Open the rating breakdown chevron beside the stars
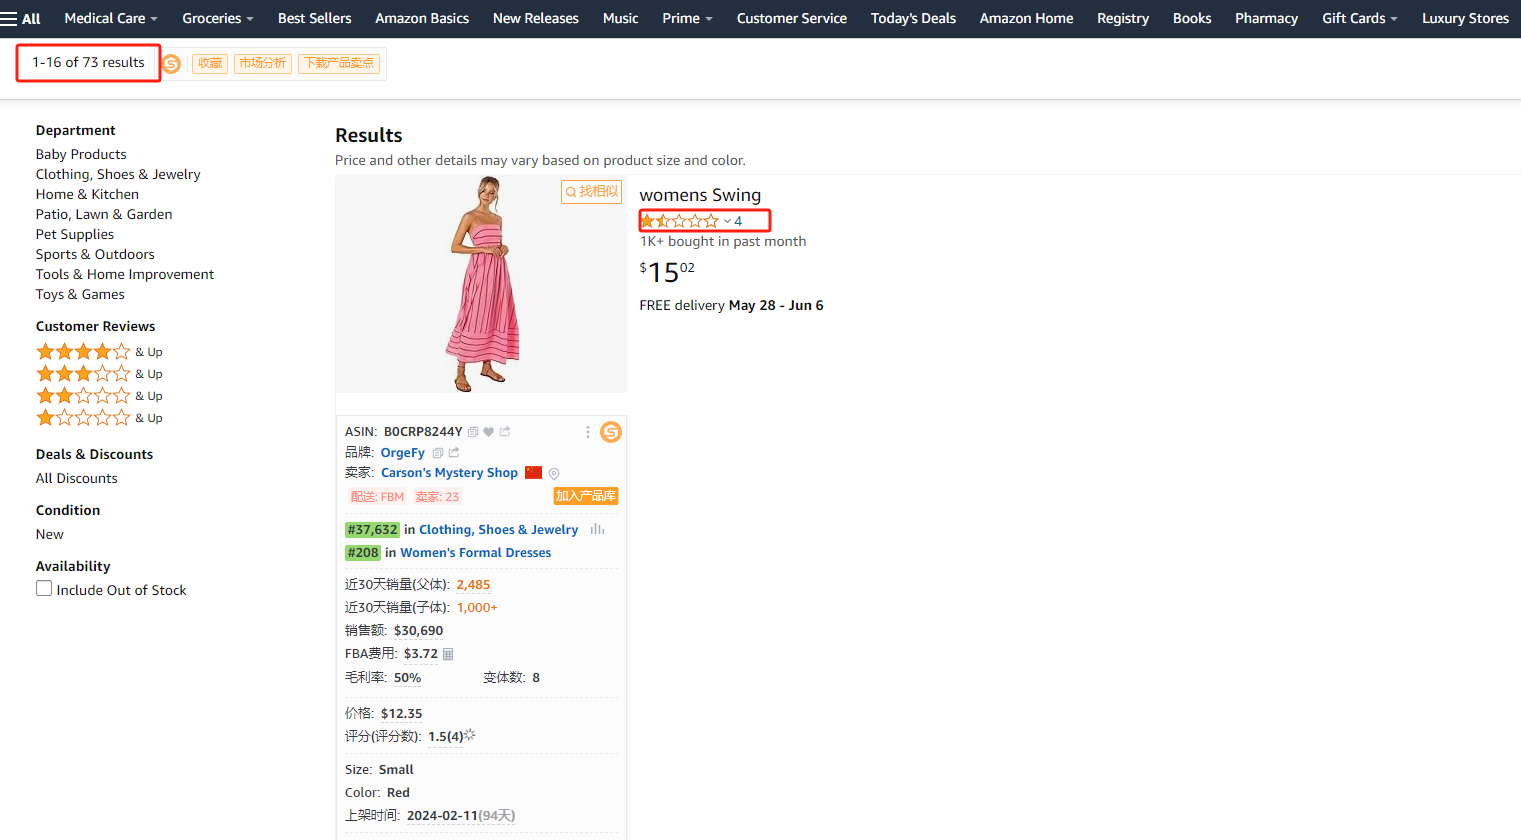The width and height of the screenshot is (1521, 840). [727, 221]
